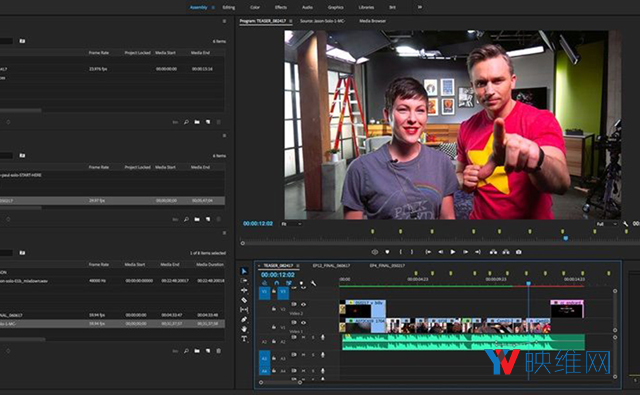Hide Video 1 track output eye
The width and height of the screenshot is (640, 395).
[x=303, y=322]
